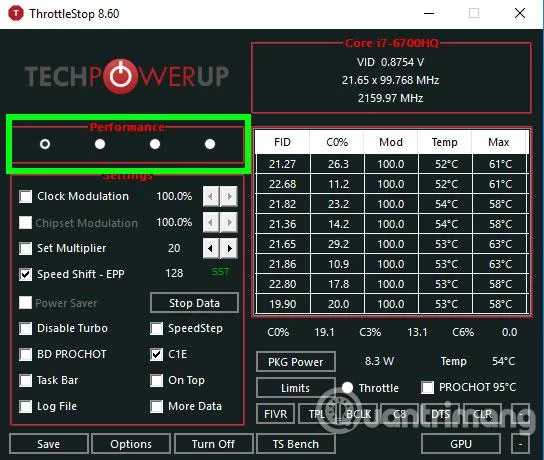Select the second Performance profile radio button
This screenshot has width=544, height=460.
tap(100, 144)
